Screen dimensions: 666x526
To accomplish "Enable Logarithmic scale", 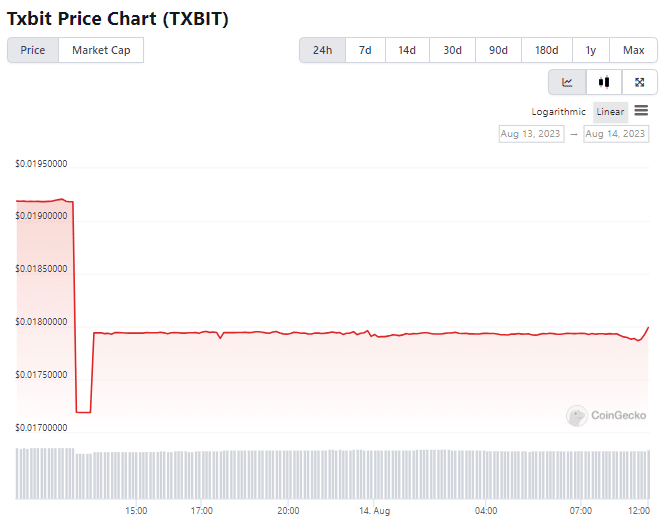I will click(x=558, y=112).
